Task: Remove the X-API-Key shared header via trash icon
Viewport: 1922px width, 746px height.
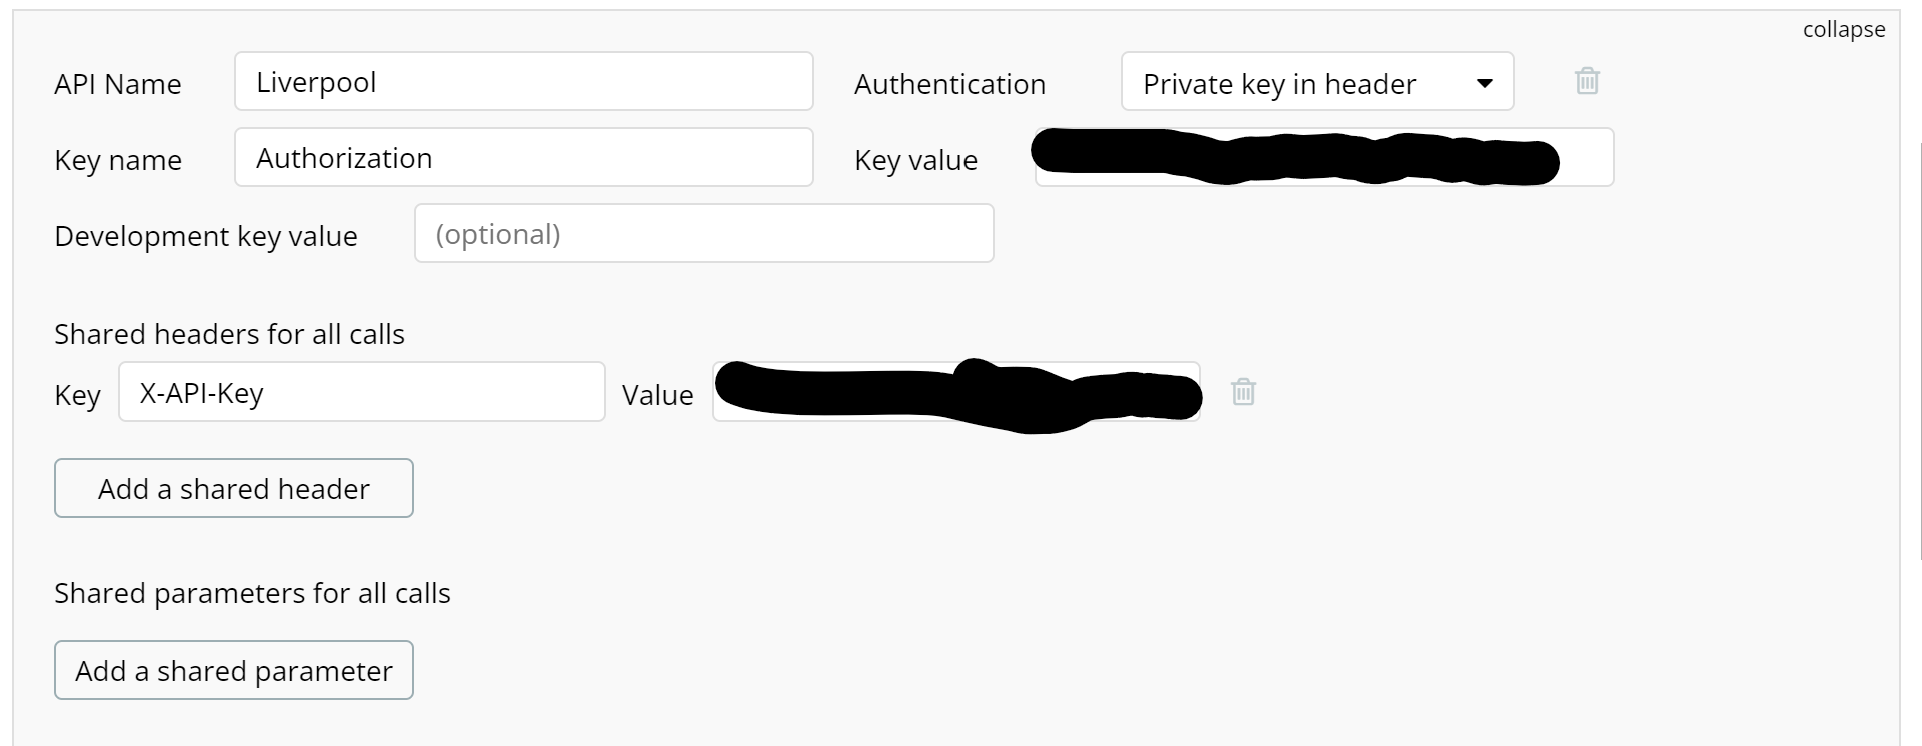Action: point(1243,392)
